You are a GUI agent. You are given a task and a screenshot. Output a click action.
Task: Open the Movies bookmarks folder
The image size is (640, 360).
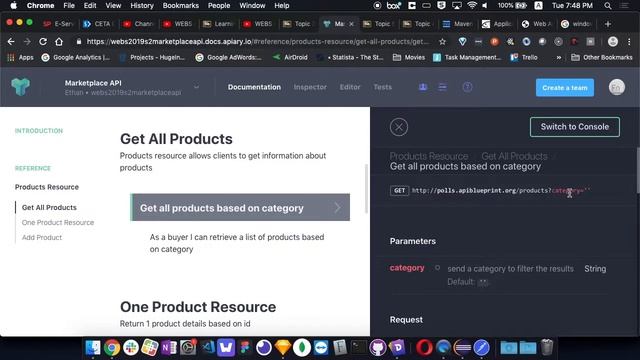[409, 58]
